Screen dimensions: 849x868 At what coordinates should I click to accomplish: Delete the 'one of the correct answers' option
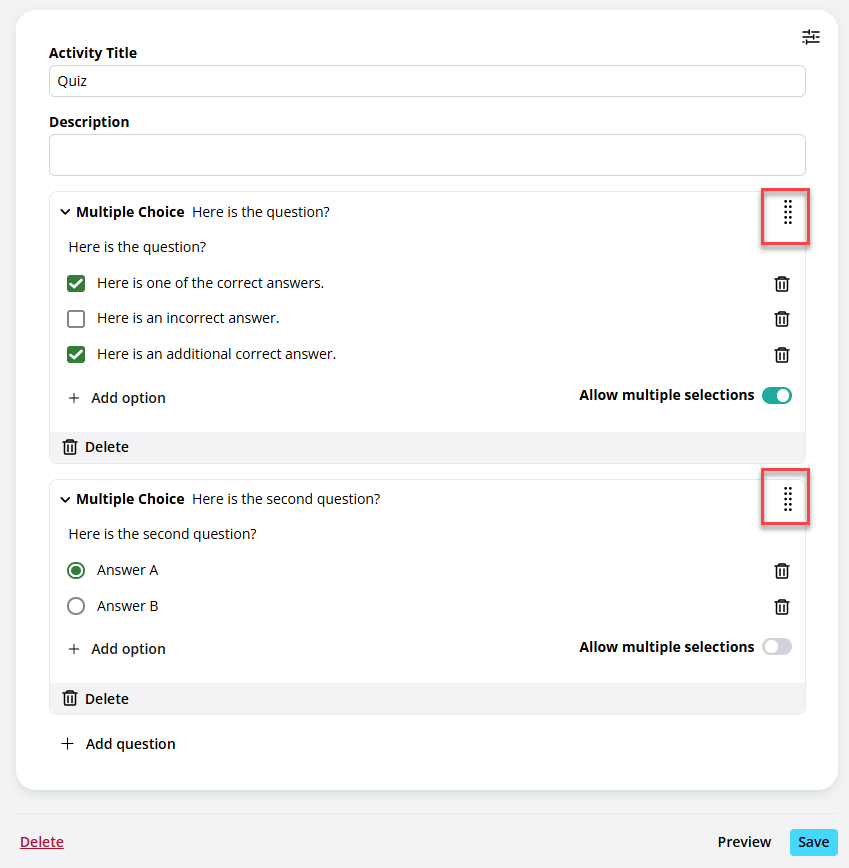(x=781, y=284)
